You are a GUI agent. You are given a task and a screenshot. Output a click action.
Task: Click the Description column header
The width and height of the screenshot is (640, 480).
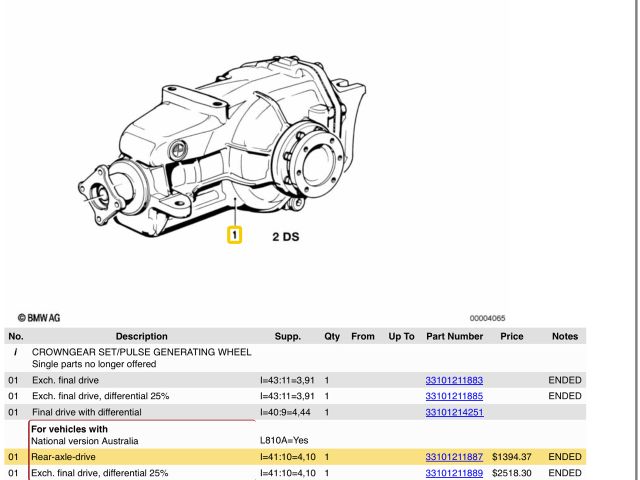point(141,337)
